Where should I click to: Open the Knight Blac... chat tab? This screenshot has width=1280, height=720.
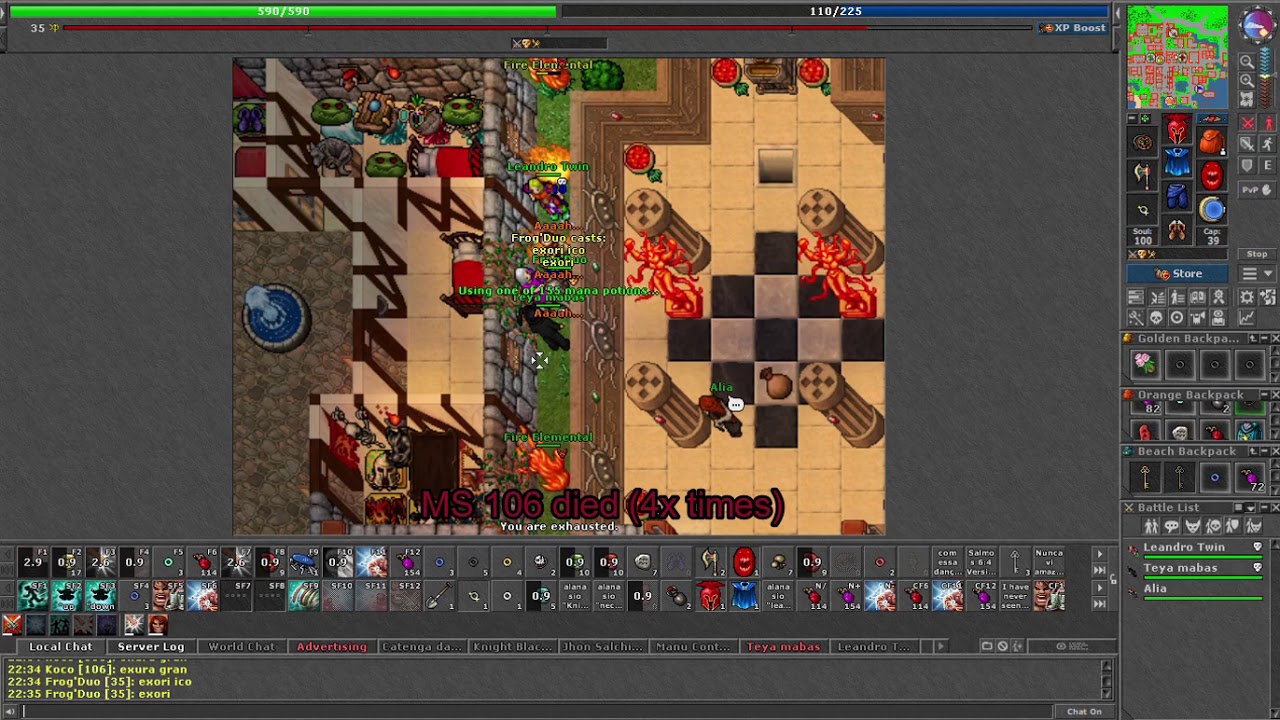click(512, 647)
